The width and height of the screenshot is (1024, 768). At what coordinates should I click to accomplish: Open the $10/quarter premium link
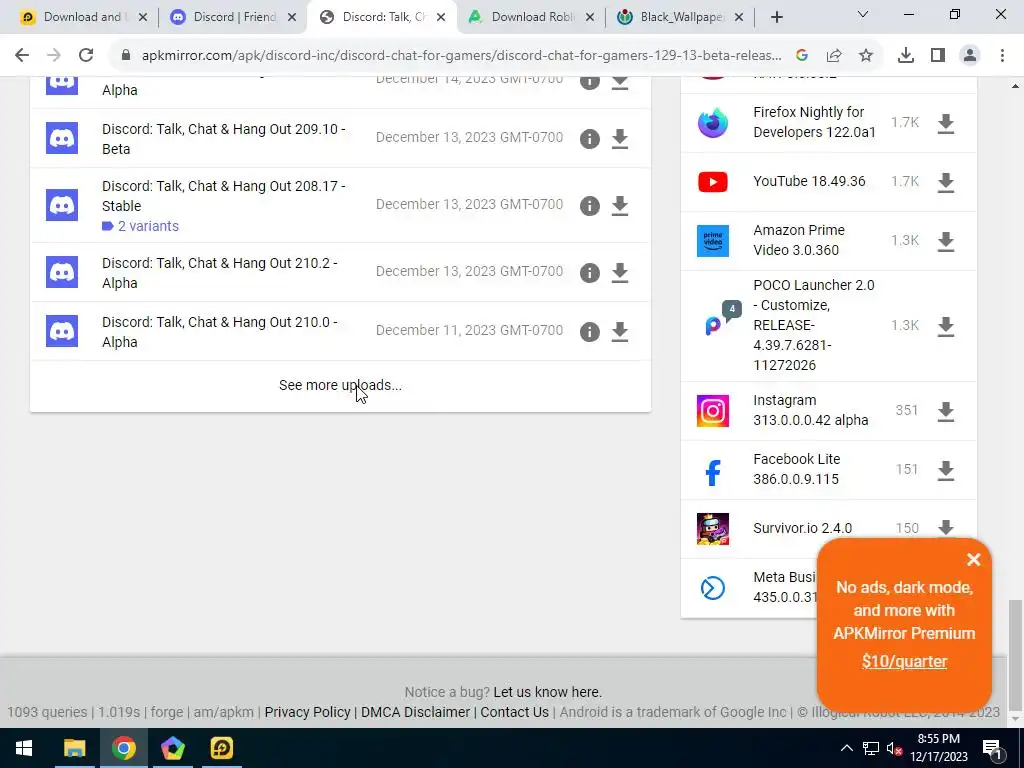(904, 662)
